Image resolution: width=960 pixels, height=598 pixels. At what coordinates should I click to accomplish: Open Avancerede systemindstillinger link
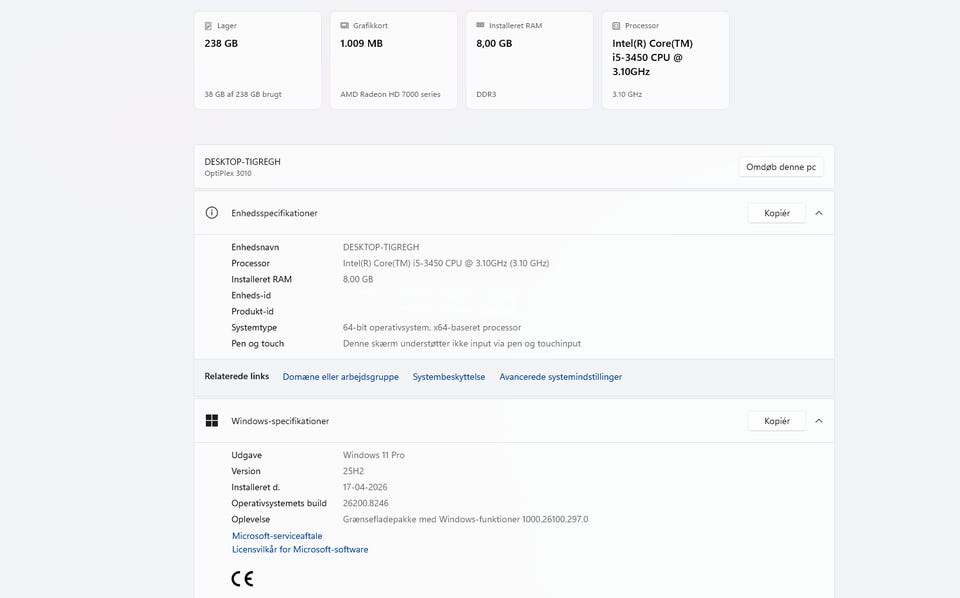(x=560, y=377)
